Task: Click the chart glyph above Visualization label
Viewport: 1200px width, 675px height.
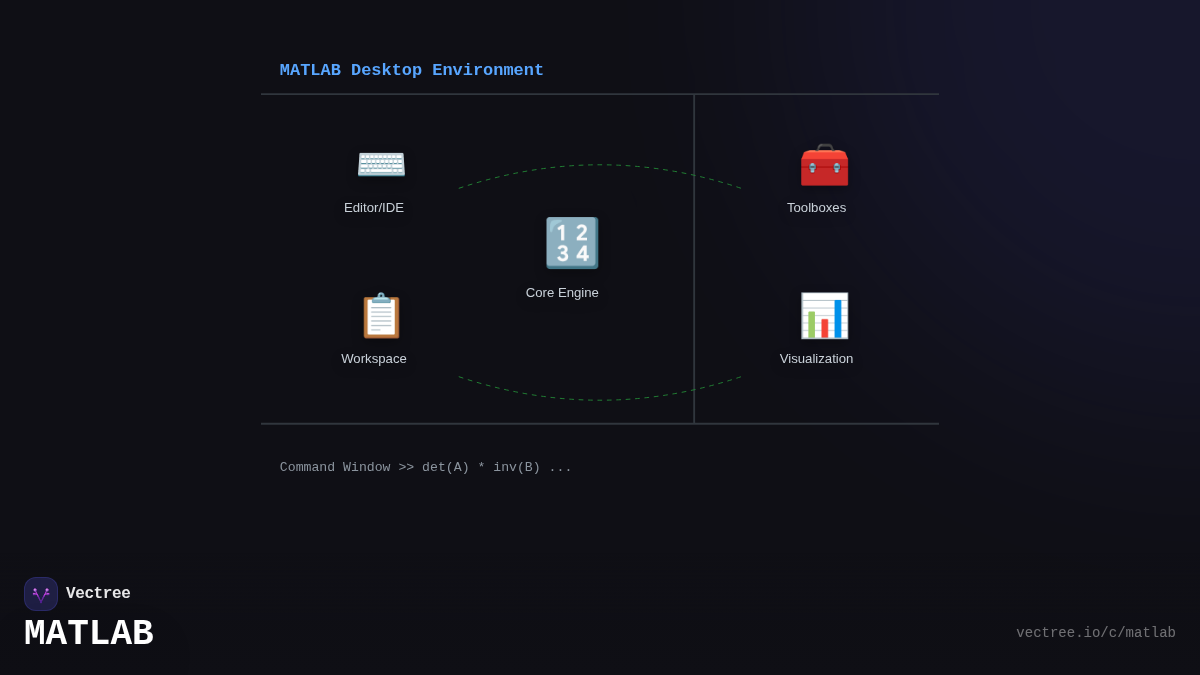Action: click(824, 315)
